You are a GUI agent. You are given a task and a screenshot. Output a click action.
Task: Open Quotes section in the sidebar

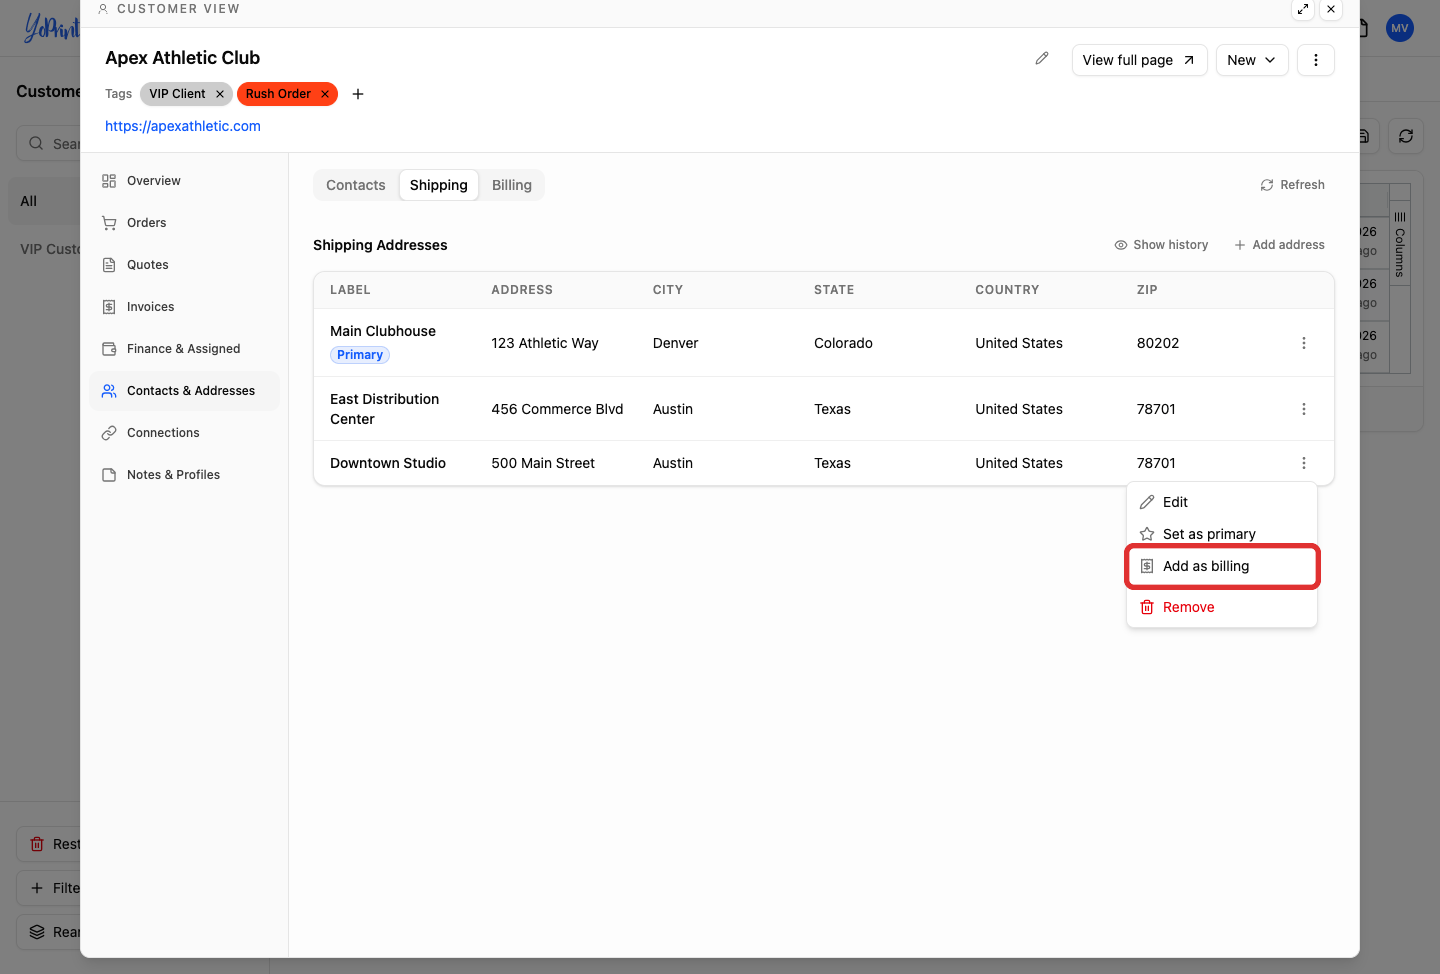184,265
